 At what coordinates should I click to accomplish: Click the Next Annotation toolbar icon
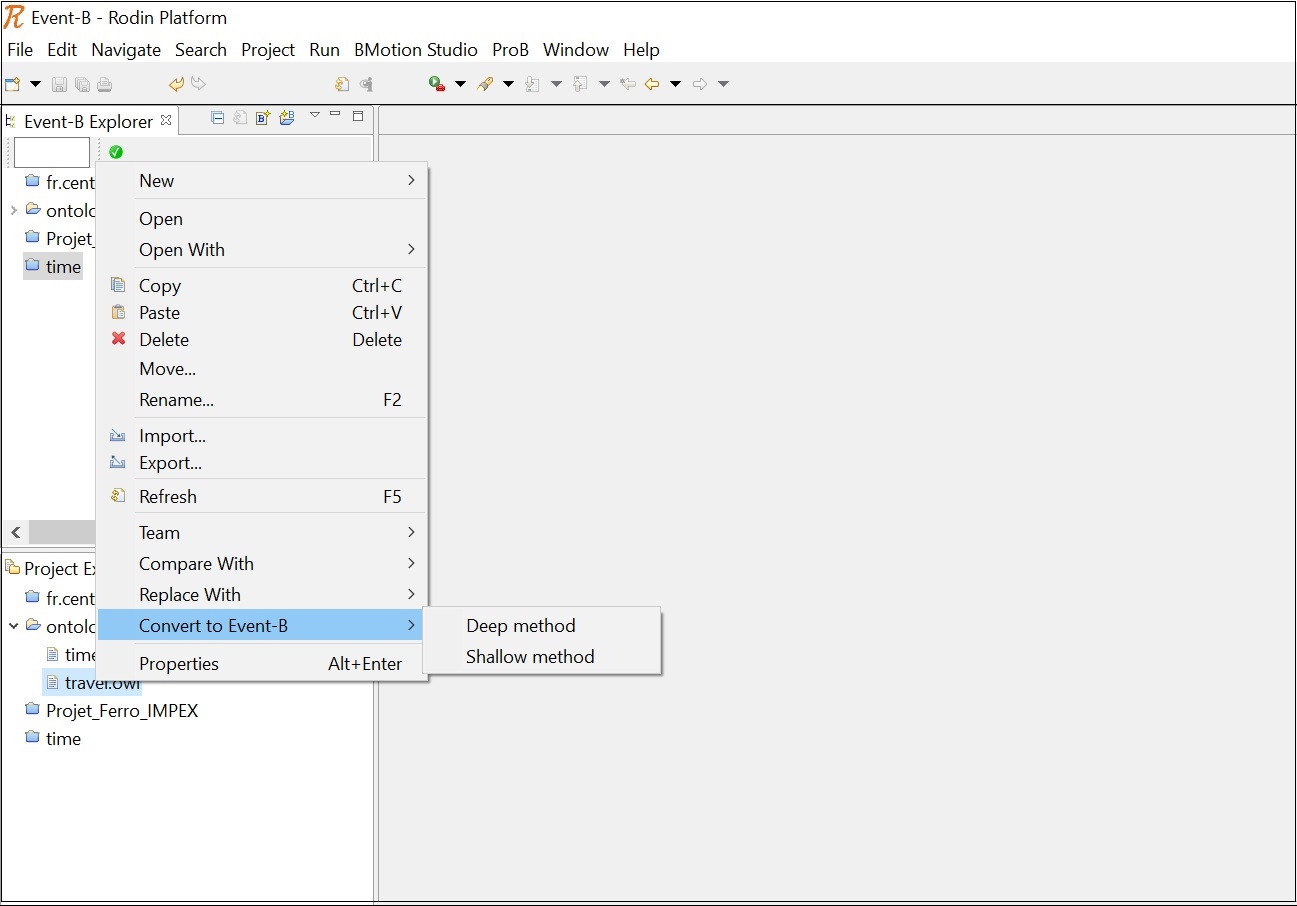pyautogui.click(x=532, y=84)
